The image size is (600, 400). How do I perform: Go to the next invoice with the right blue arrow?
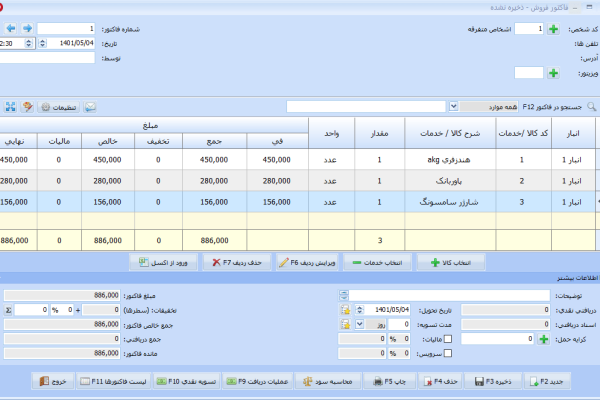[x=27, y=28]
